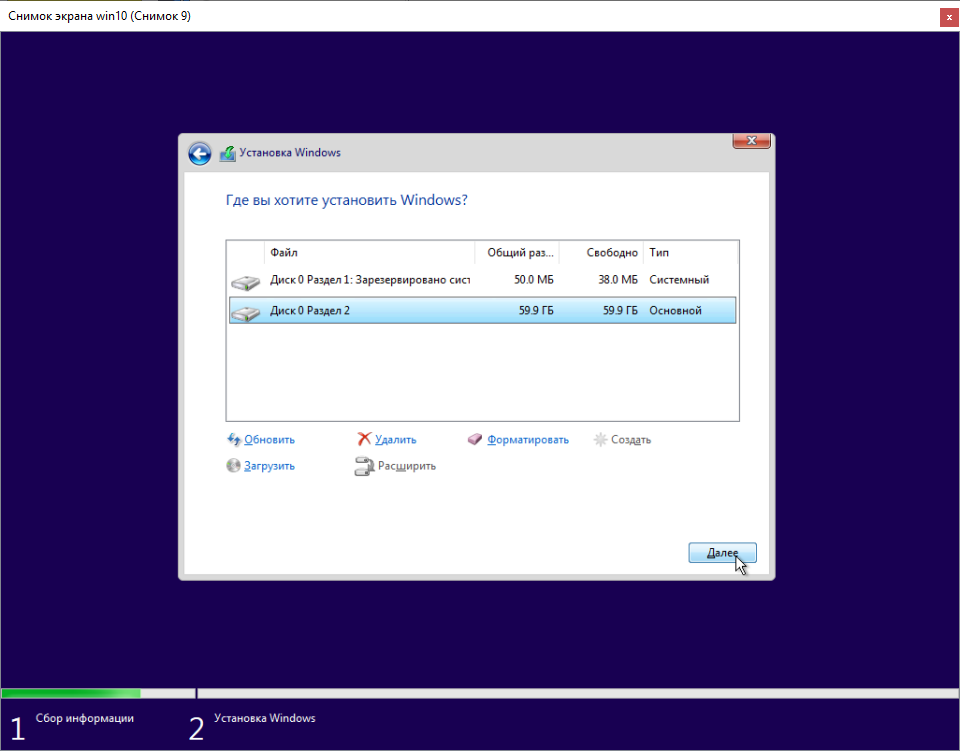The image size is (960, 751).
Task: Click the drive icon for Disk 0 Partition 2
Action: click(246, 313)
